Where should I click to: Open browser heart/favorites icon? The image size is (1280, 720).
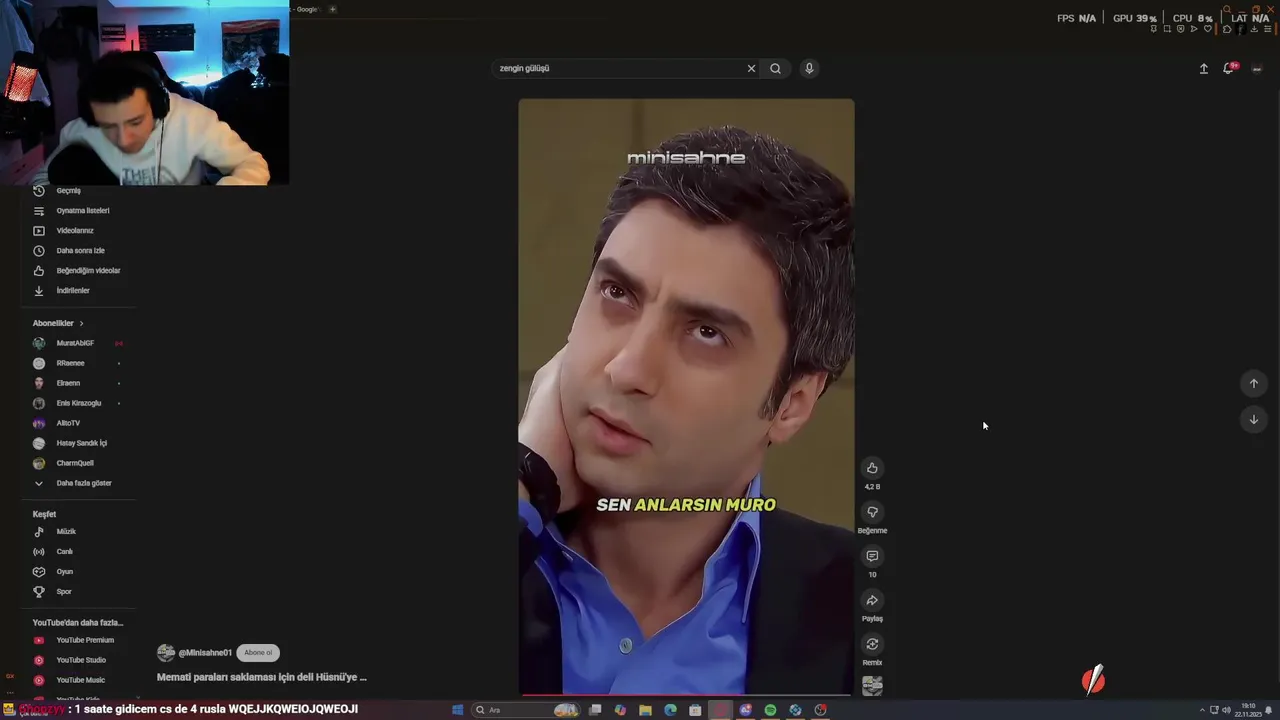[x=1207, y=29]
